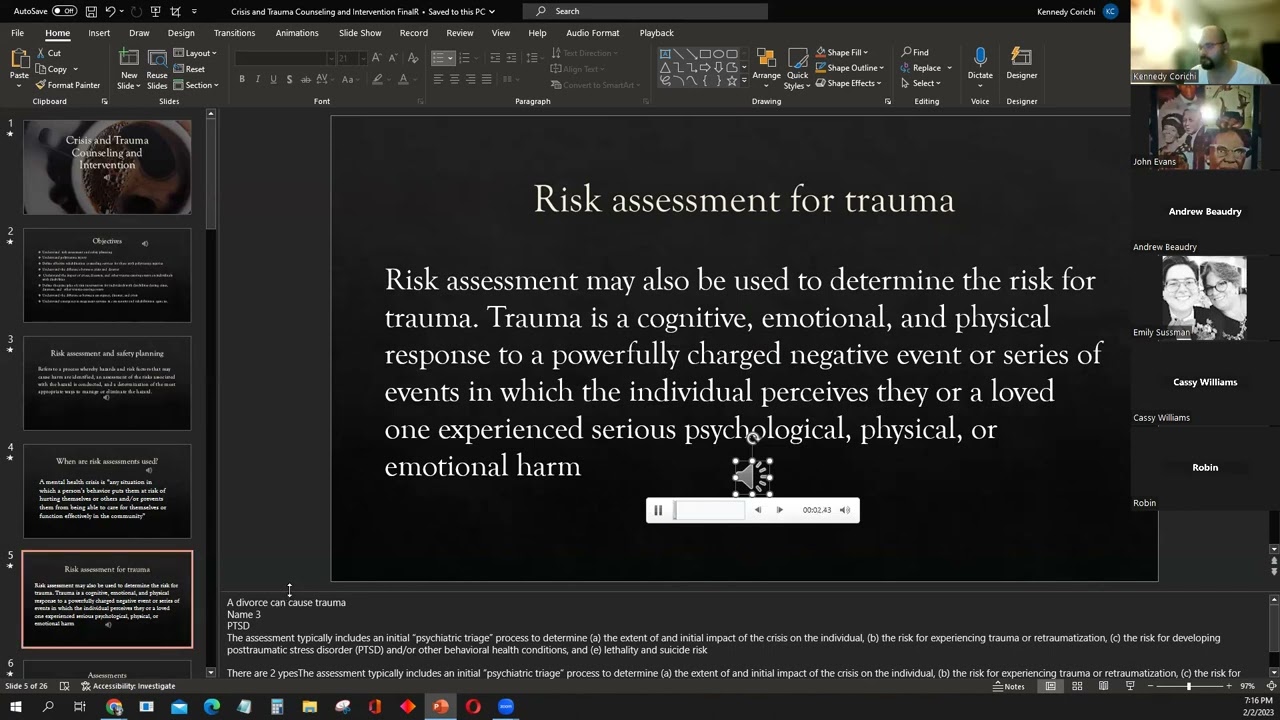Toggle Bold formatting
Viewport: 1280px width, 720px height.
pos(242,79)
